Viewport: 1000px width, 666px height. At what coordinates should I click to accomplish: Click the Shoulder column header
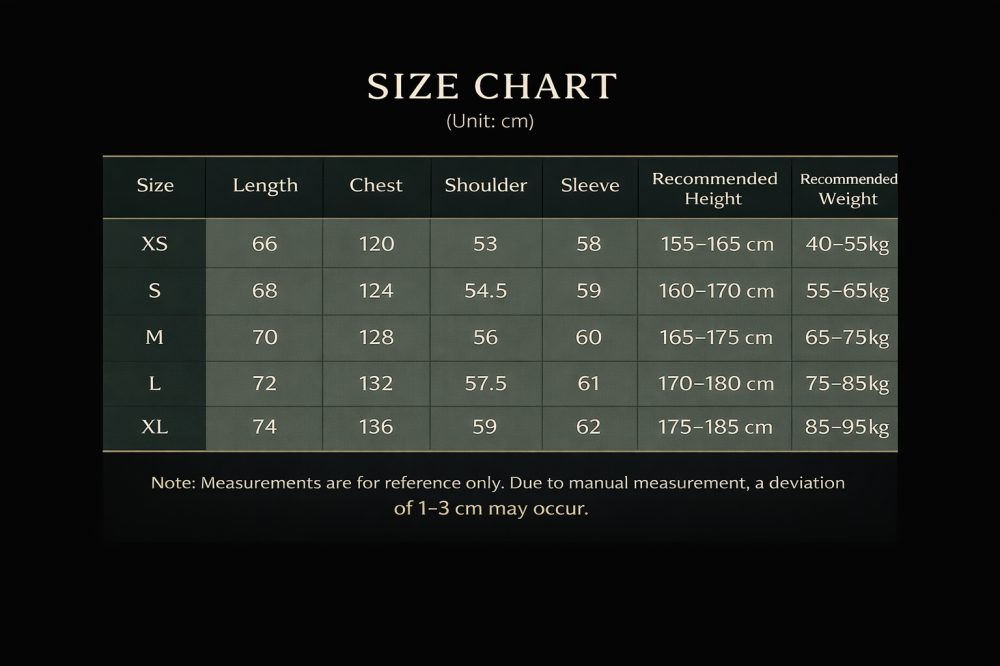click(485, 185)
